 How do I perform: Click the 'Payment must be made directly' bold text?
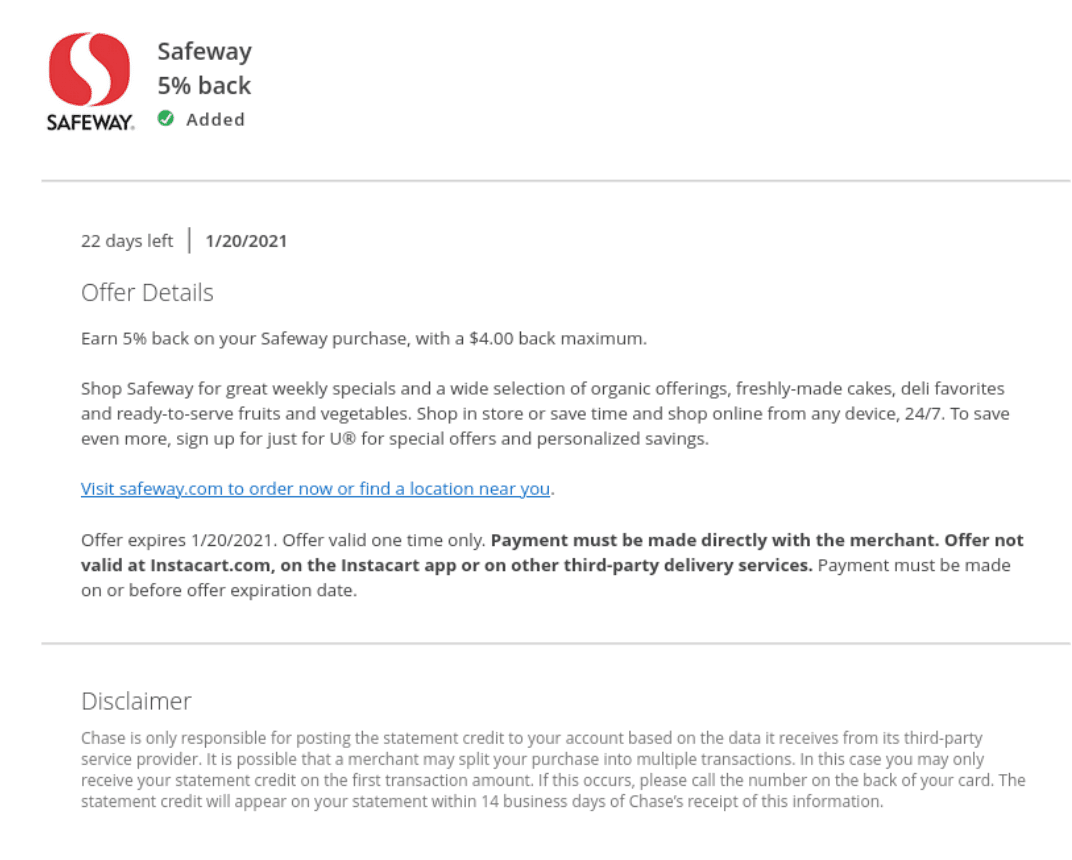click(x=715, y=540)
